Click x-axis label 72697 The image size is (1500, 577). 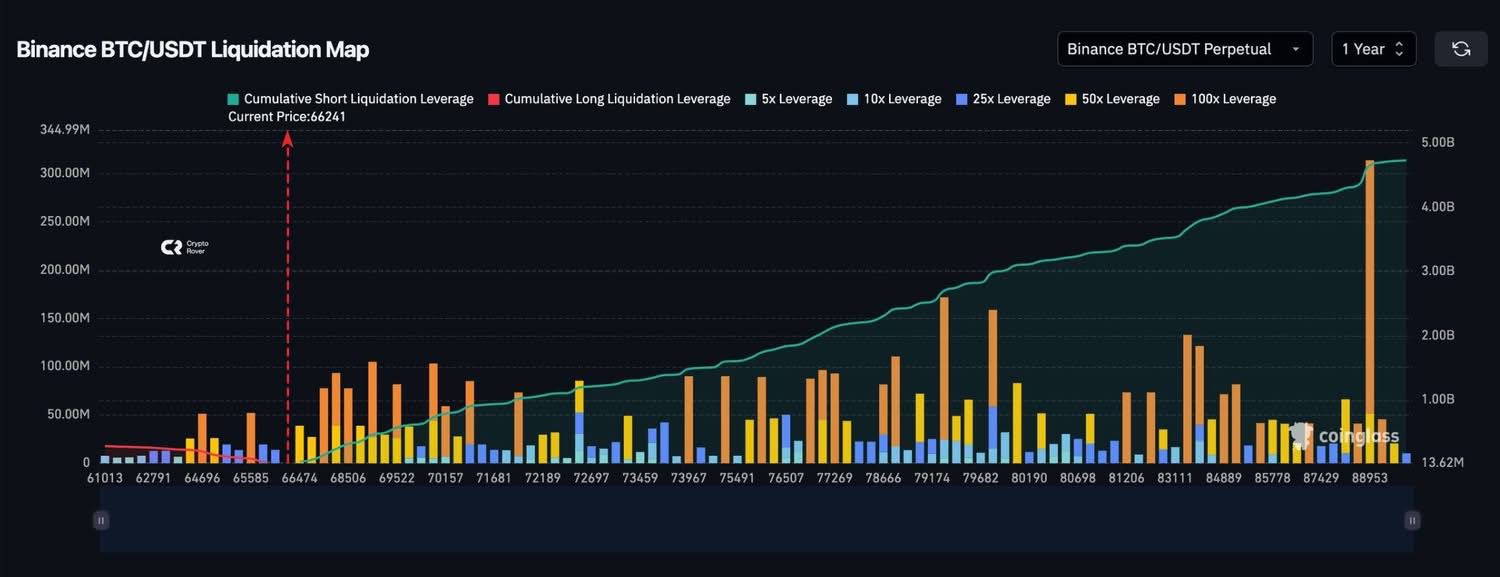(592, 478)
